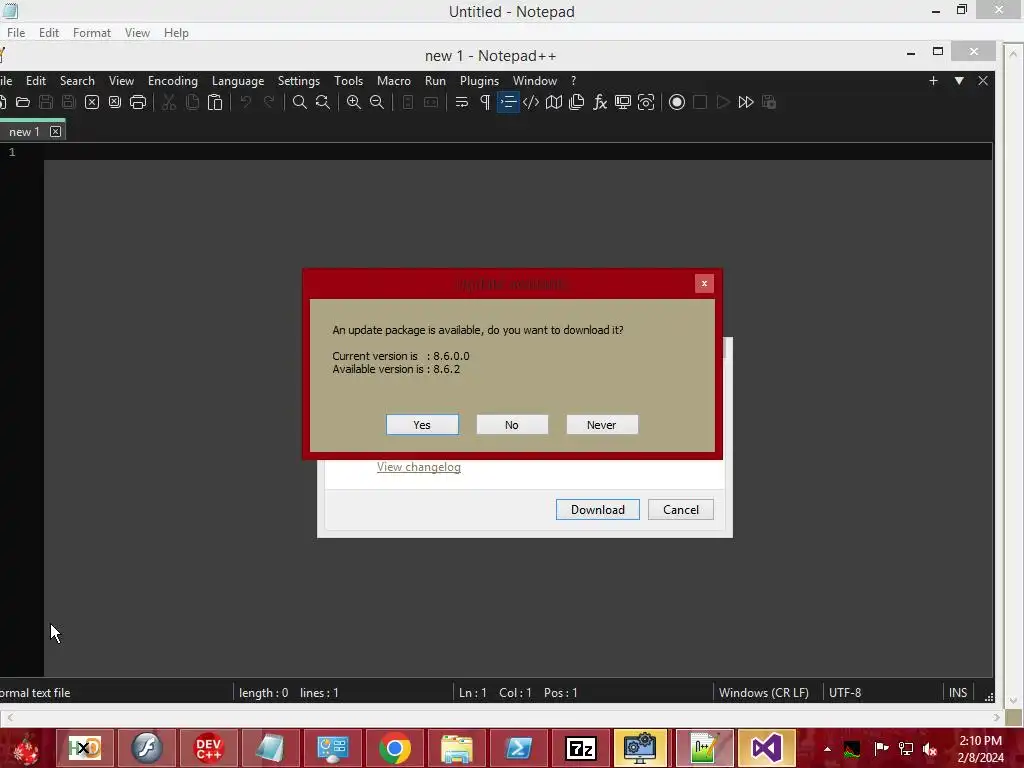Viewport: 1024px width, 768px height.
Task: Close the new 1 tab via its X
Action: click(56, 132)
